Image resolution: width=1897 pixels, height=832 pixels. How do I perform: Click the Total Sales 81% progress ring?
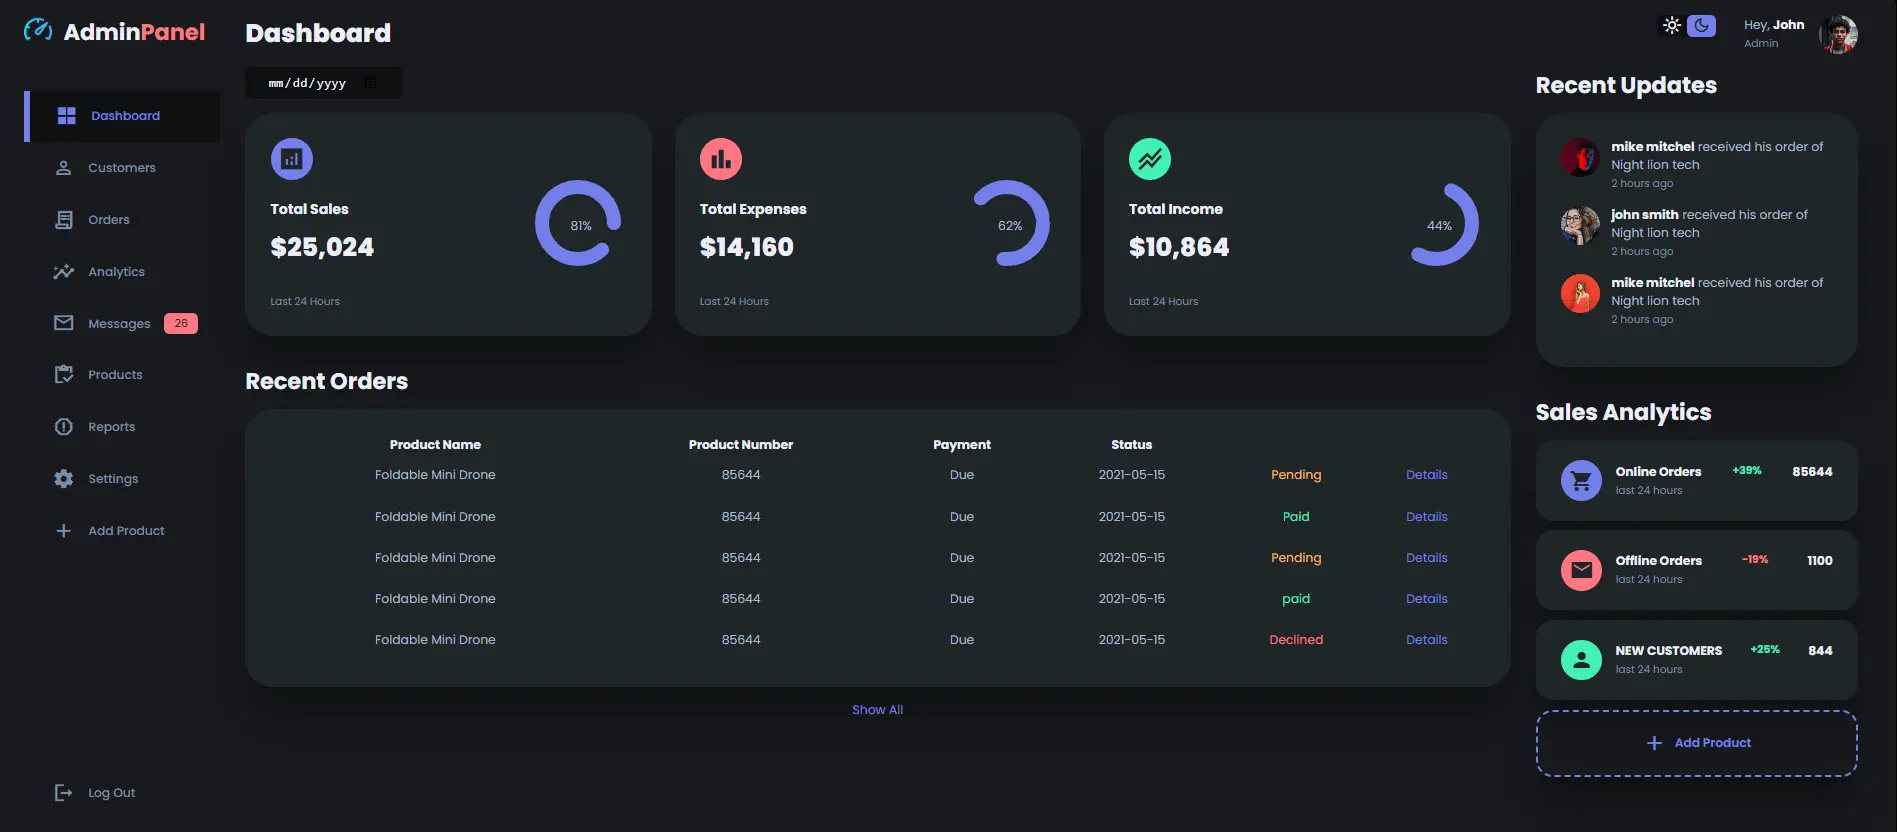[x=578, y=223]
